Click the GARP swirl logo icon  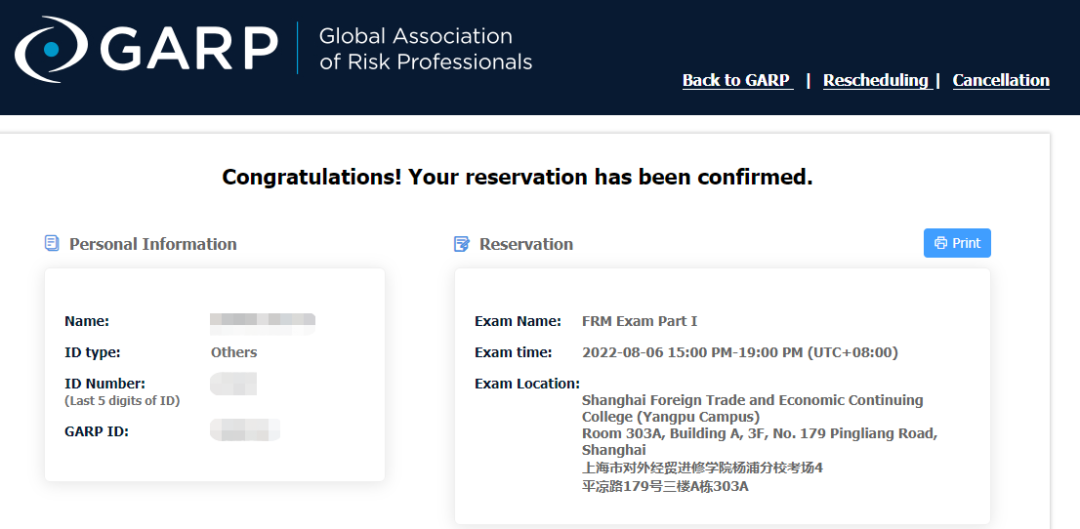coord(51,48)
